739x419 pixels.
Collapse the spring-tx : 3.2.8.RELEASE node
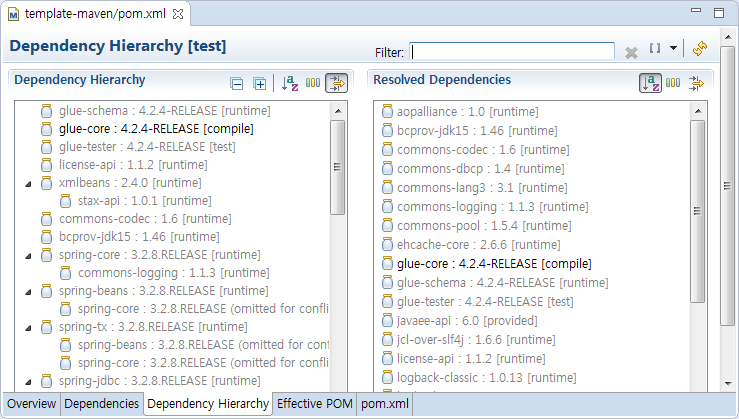(28, 328)
